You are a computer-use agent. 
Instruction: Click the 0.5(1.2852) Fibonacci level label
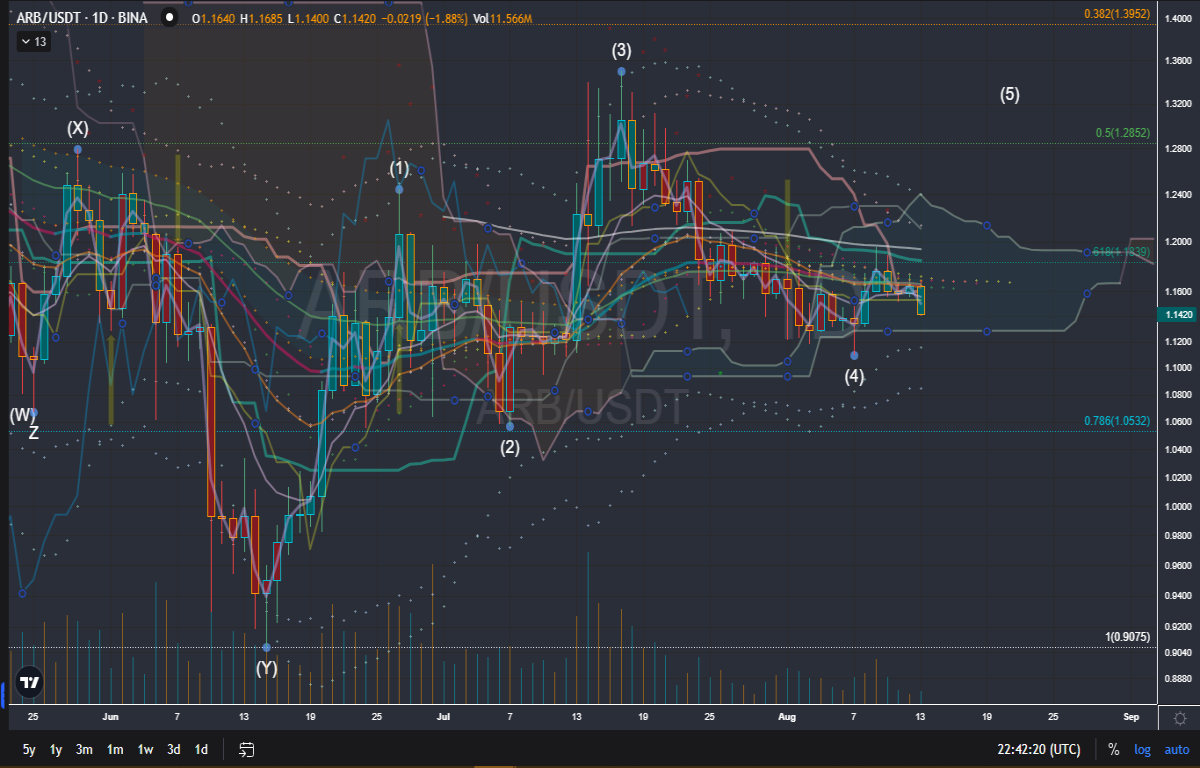pyautogui.click(x=1122, y=132)
